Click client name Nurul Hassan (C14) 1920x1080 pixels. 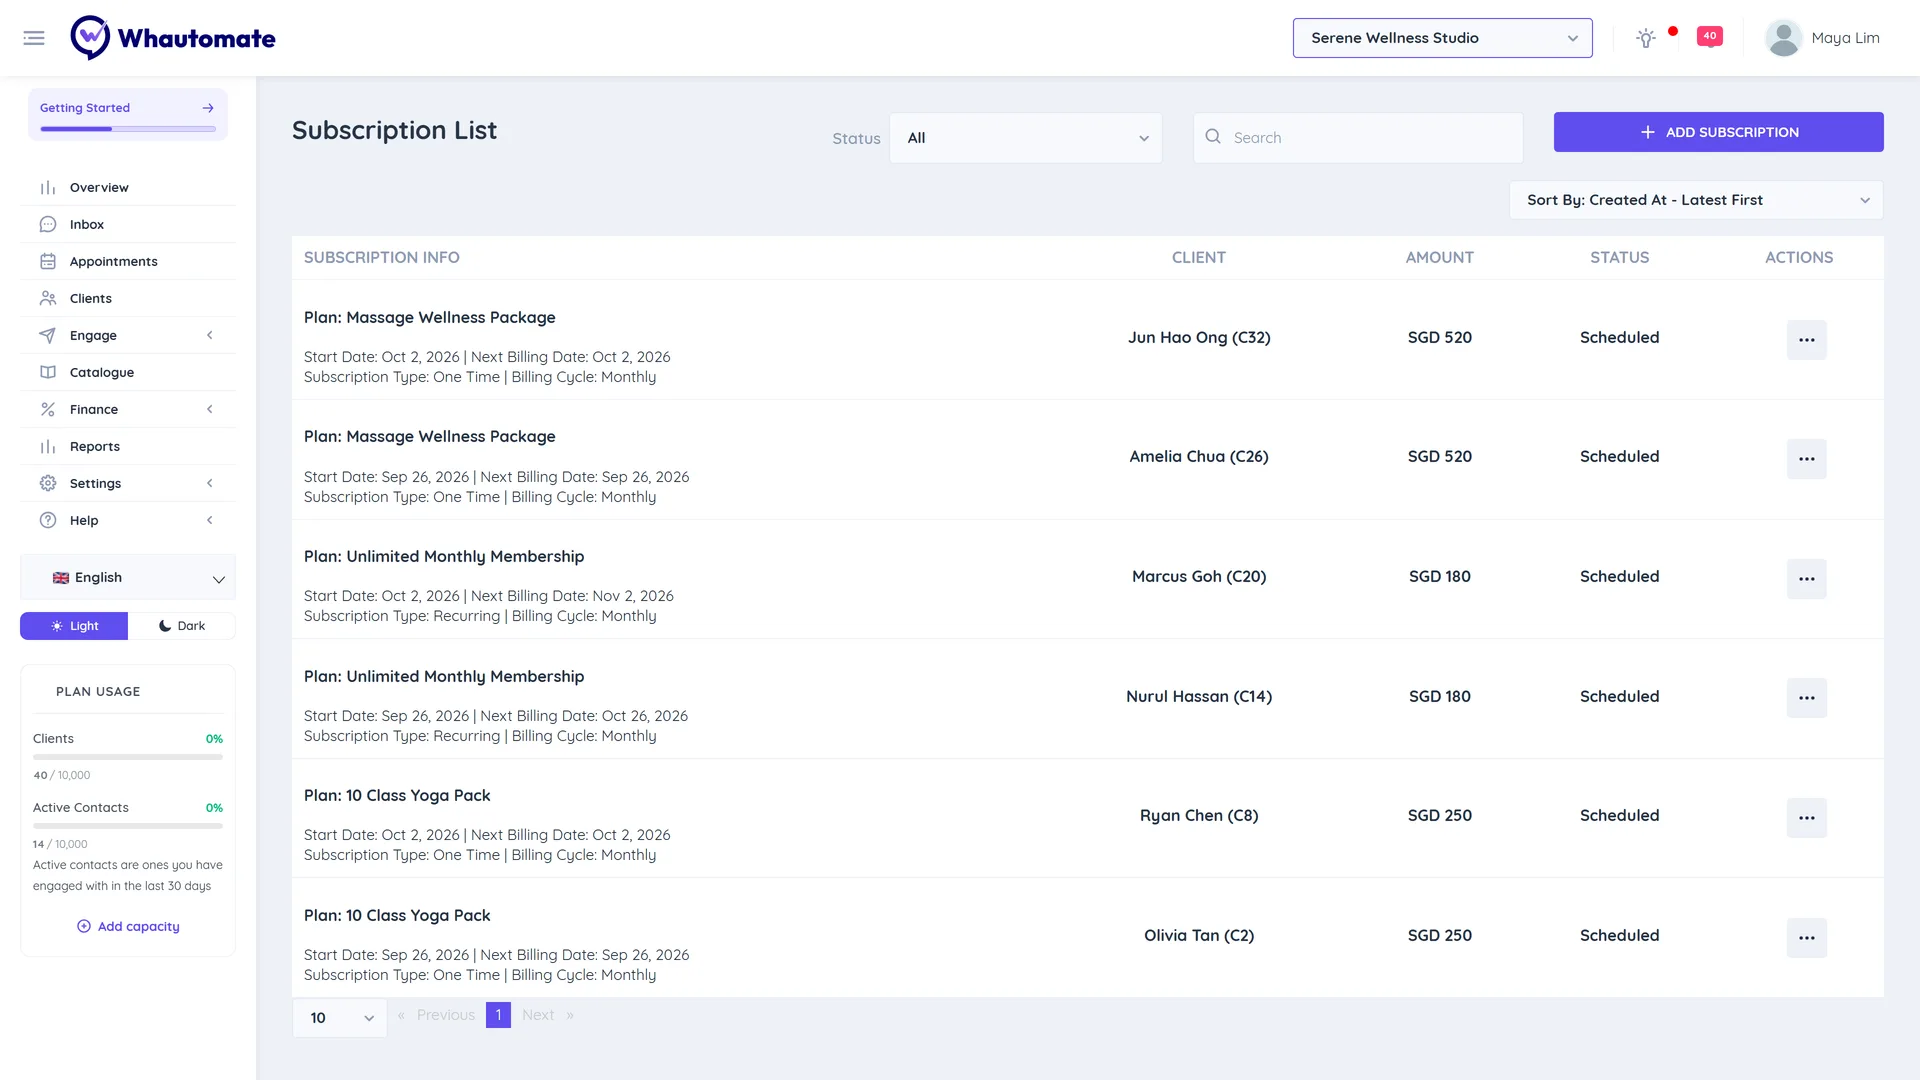tap(1199, 697)
